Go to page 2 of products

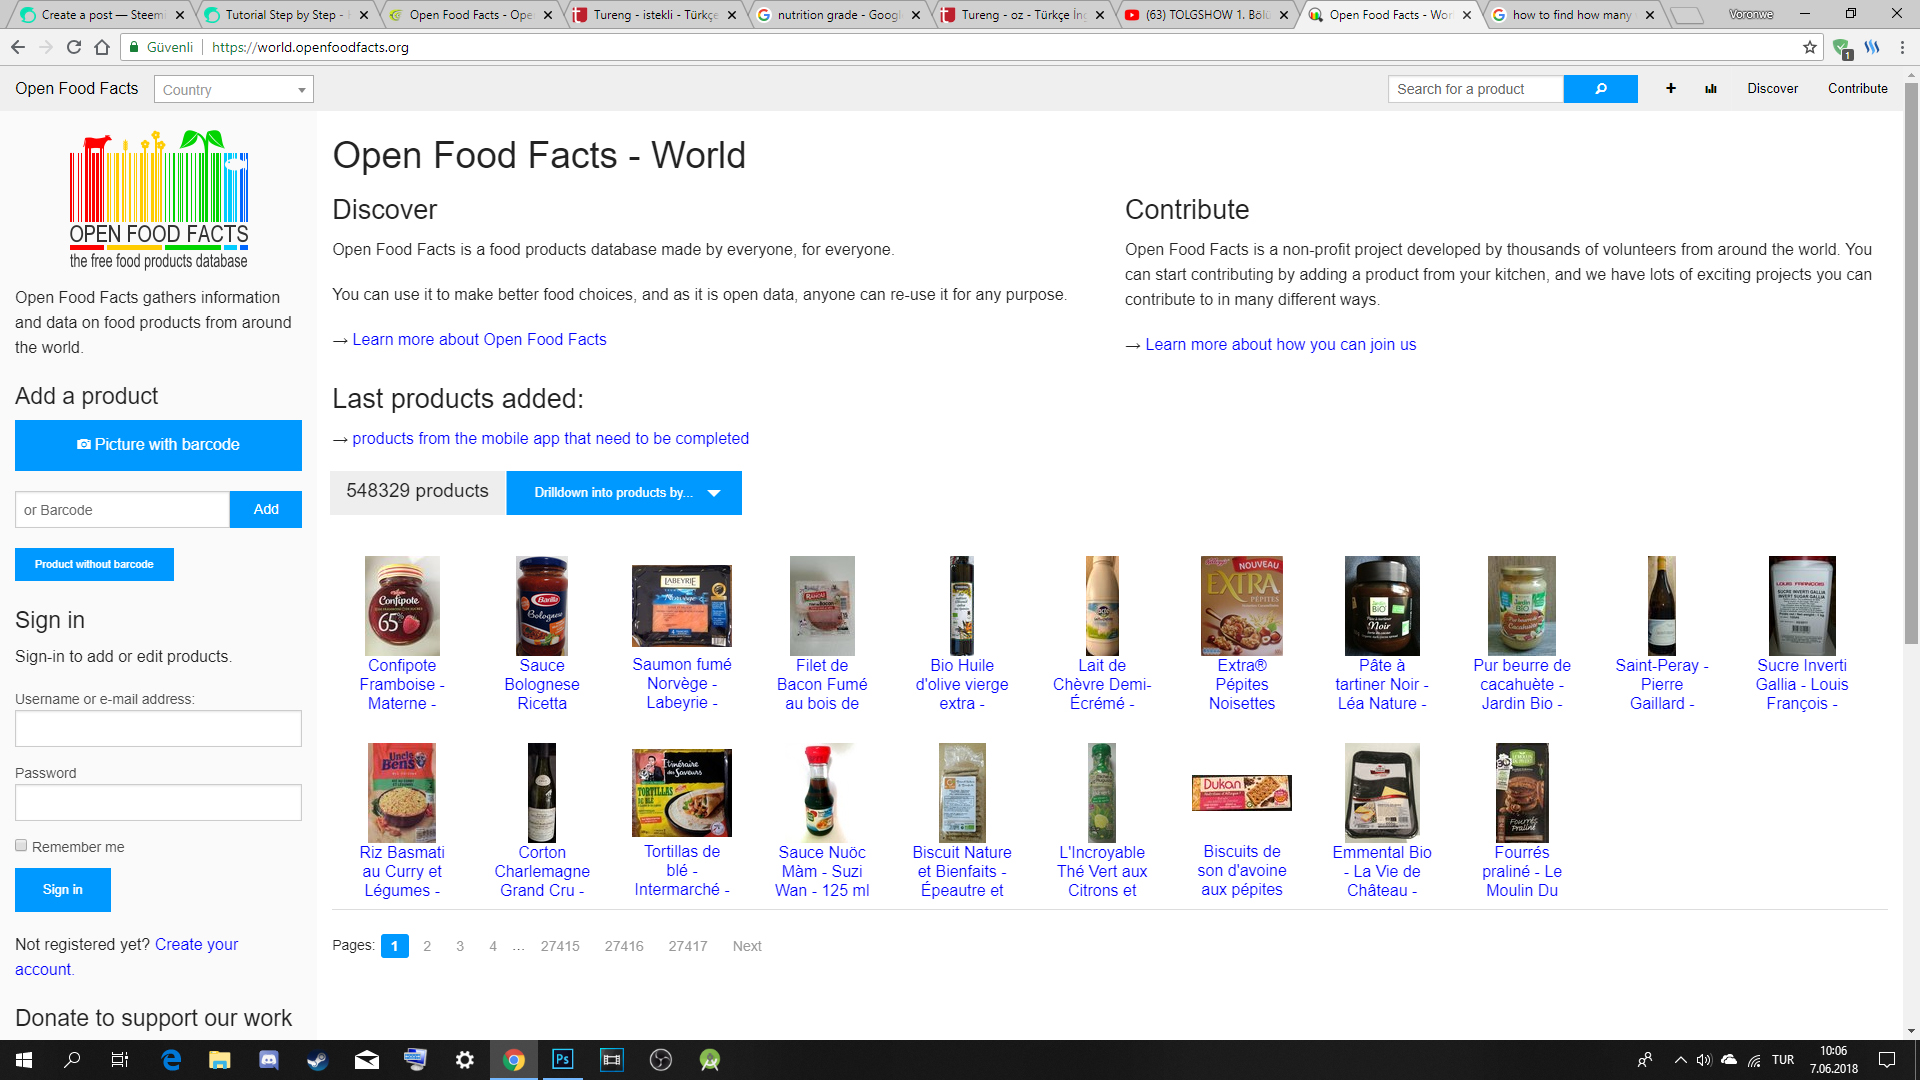pos(427,946)
